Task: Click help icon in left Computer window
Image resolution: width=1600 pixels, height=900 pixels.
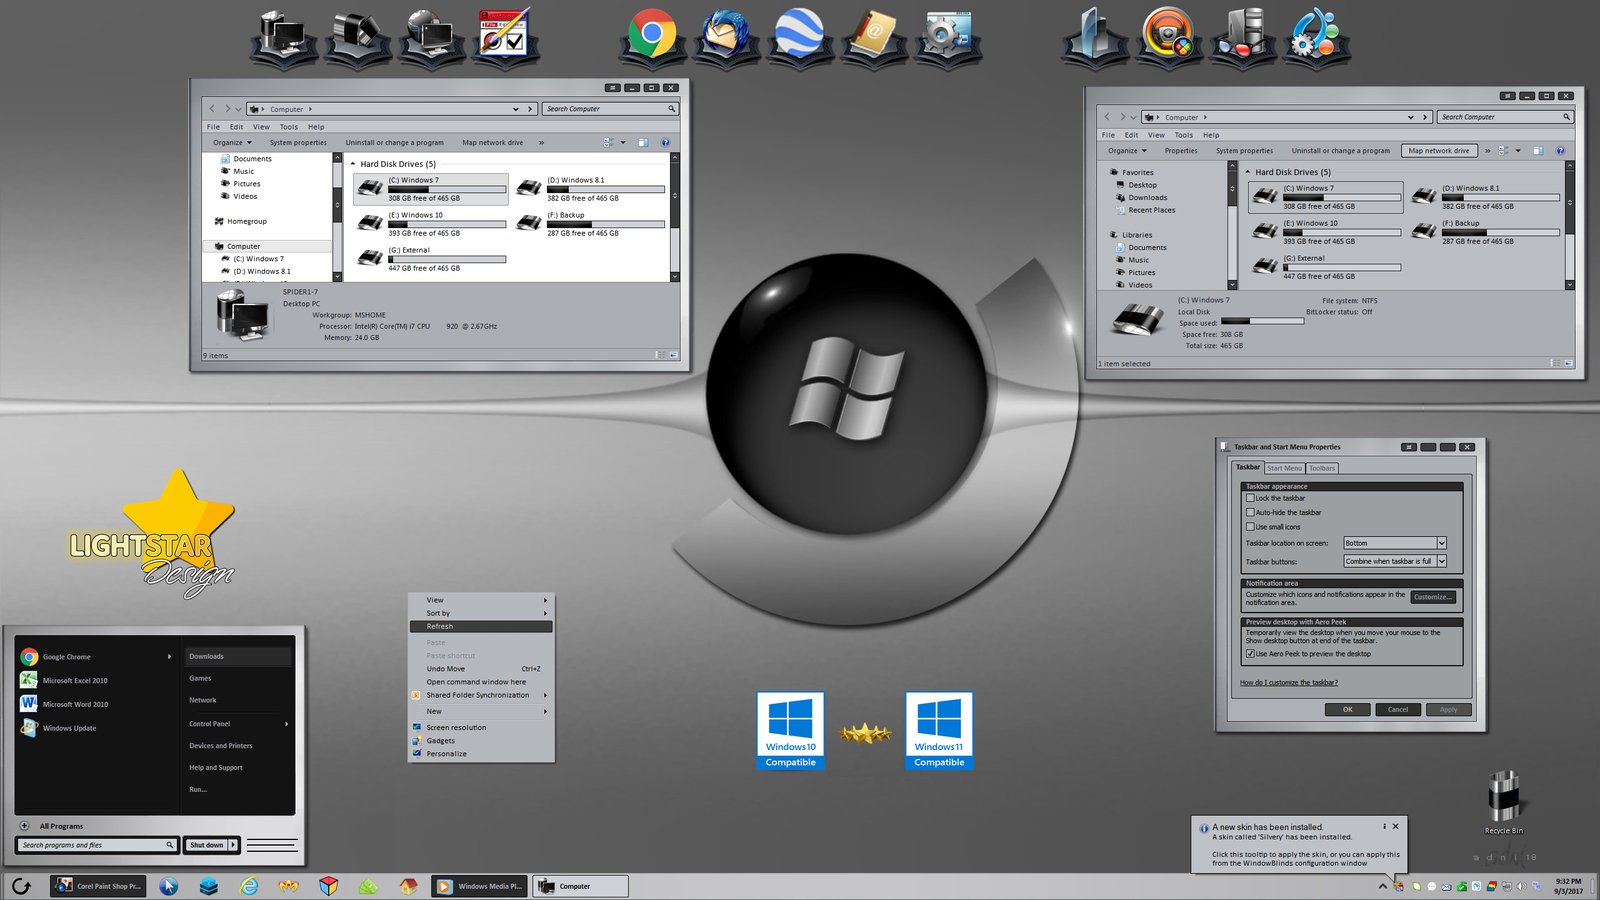Action: (665, 142)
